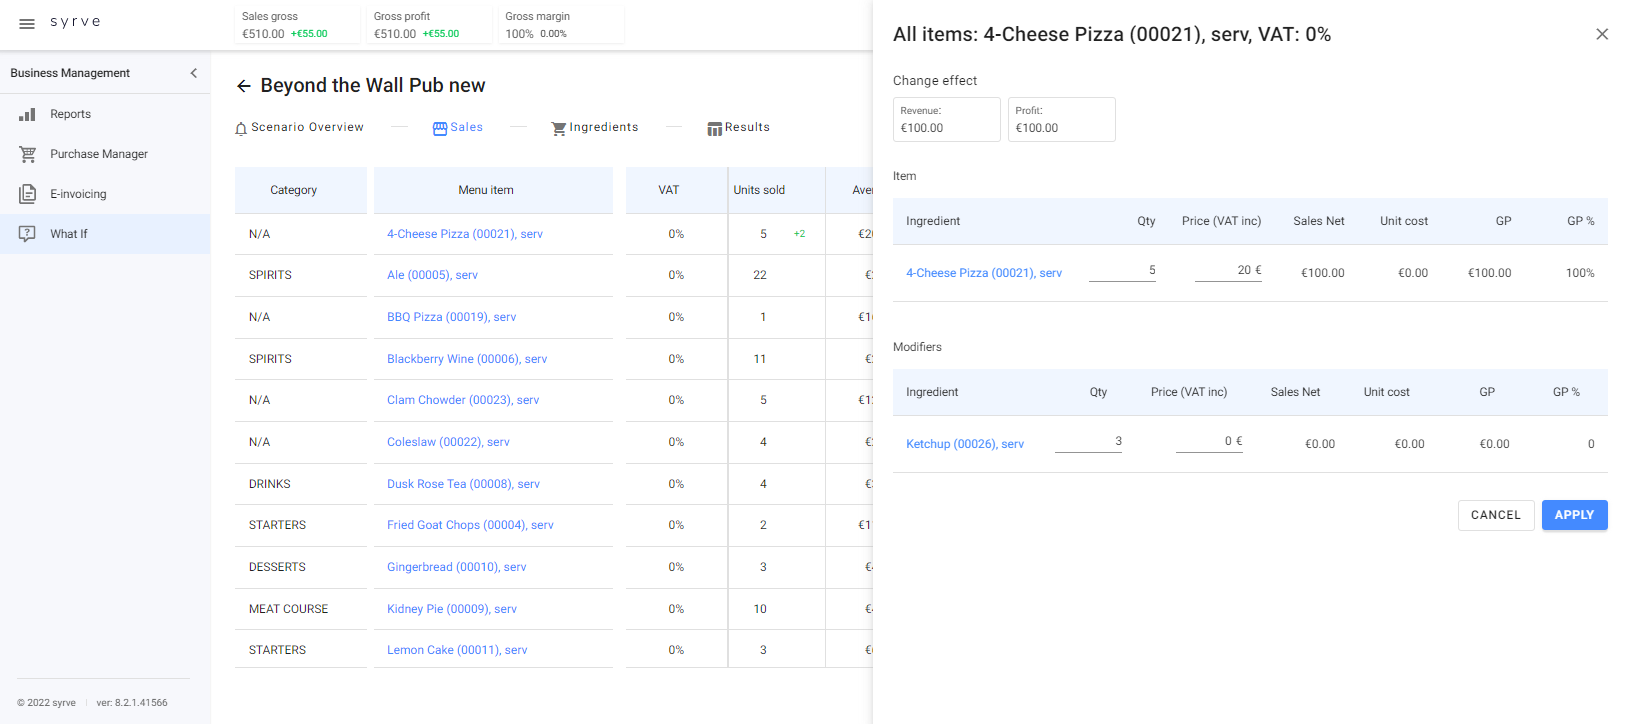
Task: Open the Ketchup (00026) modifier link
Action: (x=965, y=444)
